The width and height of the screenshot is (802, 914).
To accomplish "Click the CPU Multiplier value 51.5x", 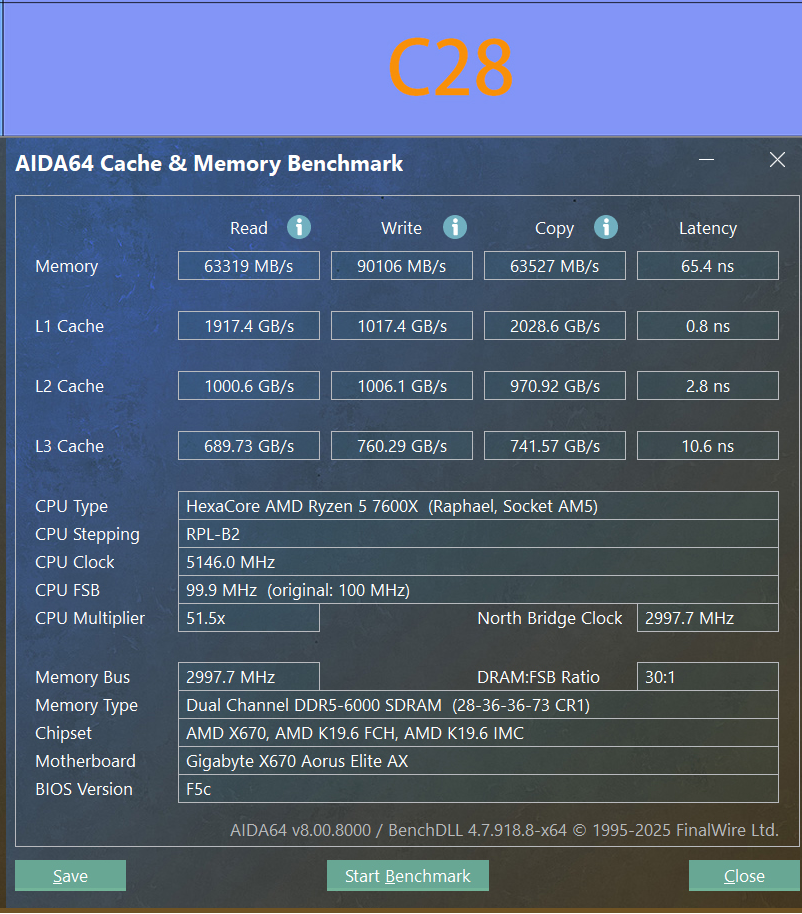I will (249, 618).
